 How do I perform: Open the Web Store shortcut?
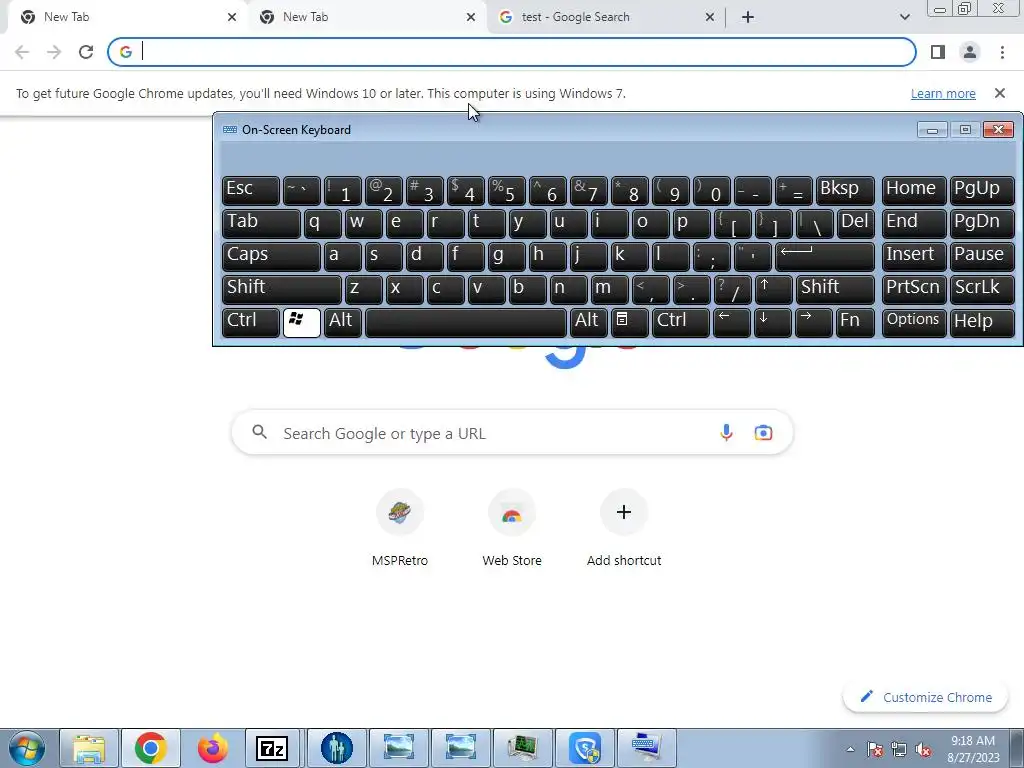(x=512, y=528)
